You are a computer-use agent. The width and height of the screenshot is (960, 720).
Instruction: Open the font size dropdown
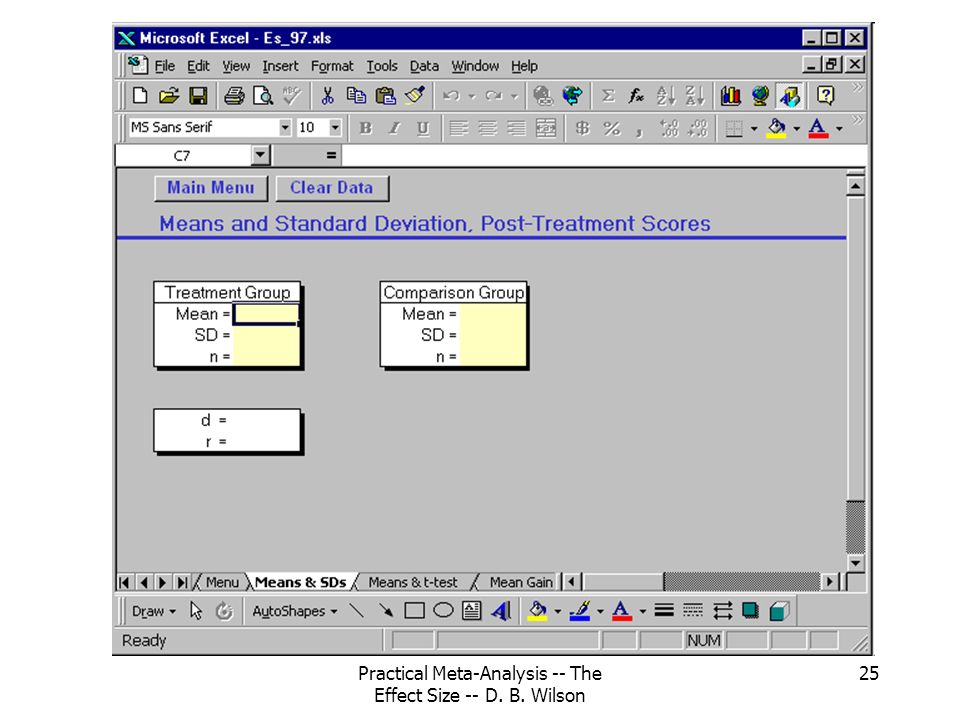coord(335,127)
